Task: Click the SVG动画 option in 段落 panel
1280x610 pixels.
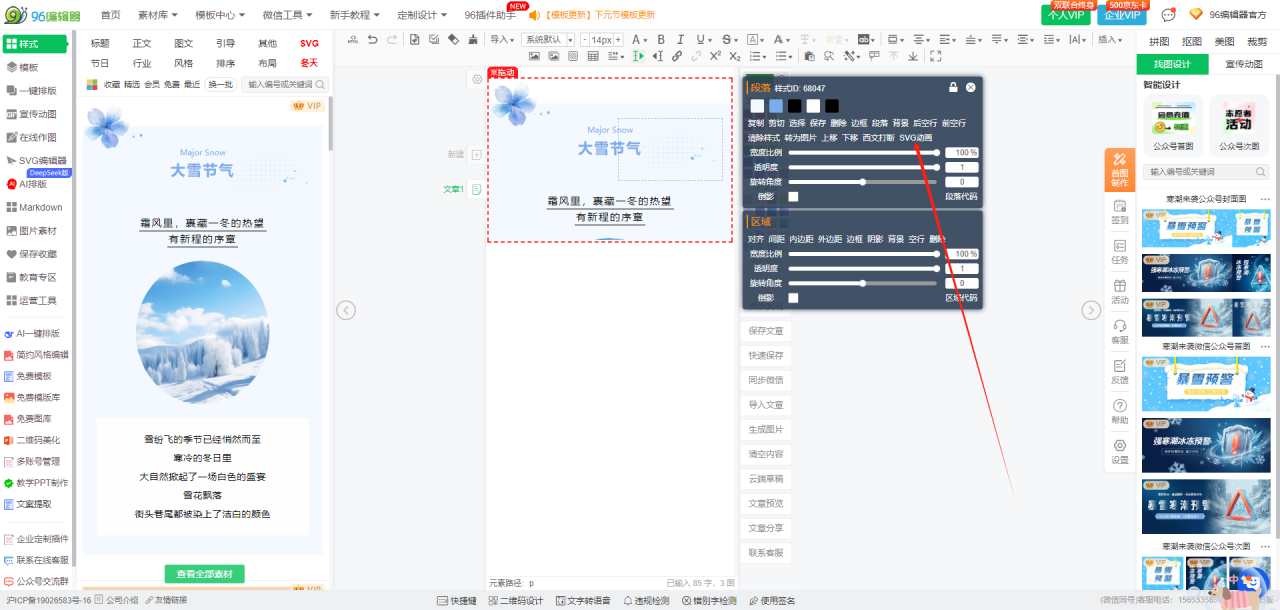Action: [x=915, y=138]
